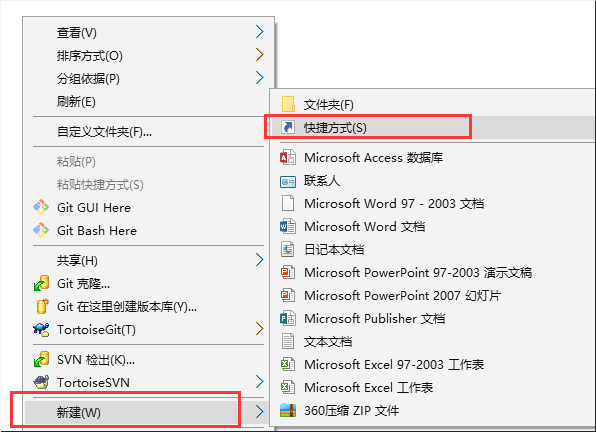
Task: Expand the 查看(V) submenu arrow
Action: [260, 32]
